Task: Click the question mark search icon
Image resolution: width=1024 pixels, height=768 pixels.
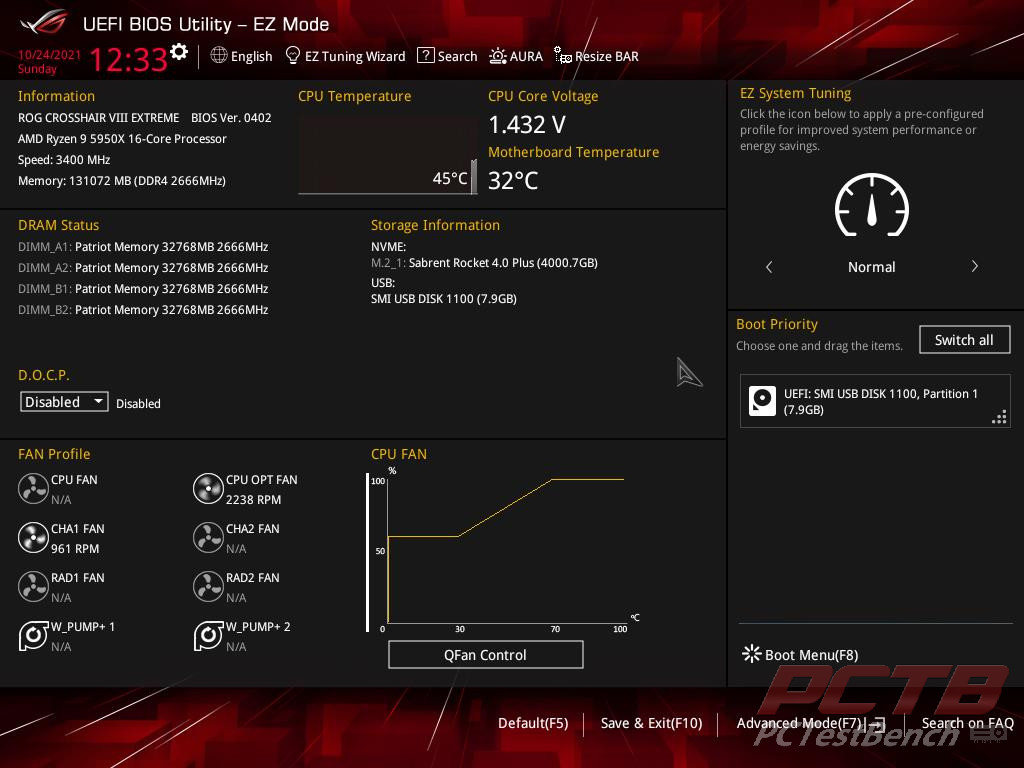Action: (425, 56)
